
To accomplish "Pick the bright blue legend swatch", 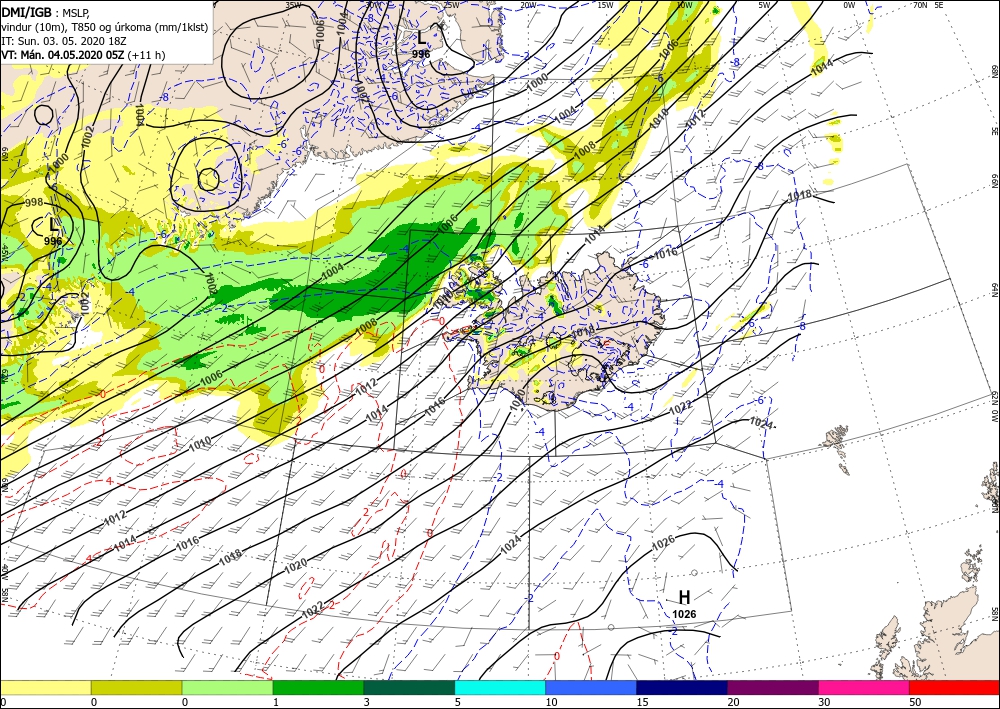I will 591,688.
